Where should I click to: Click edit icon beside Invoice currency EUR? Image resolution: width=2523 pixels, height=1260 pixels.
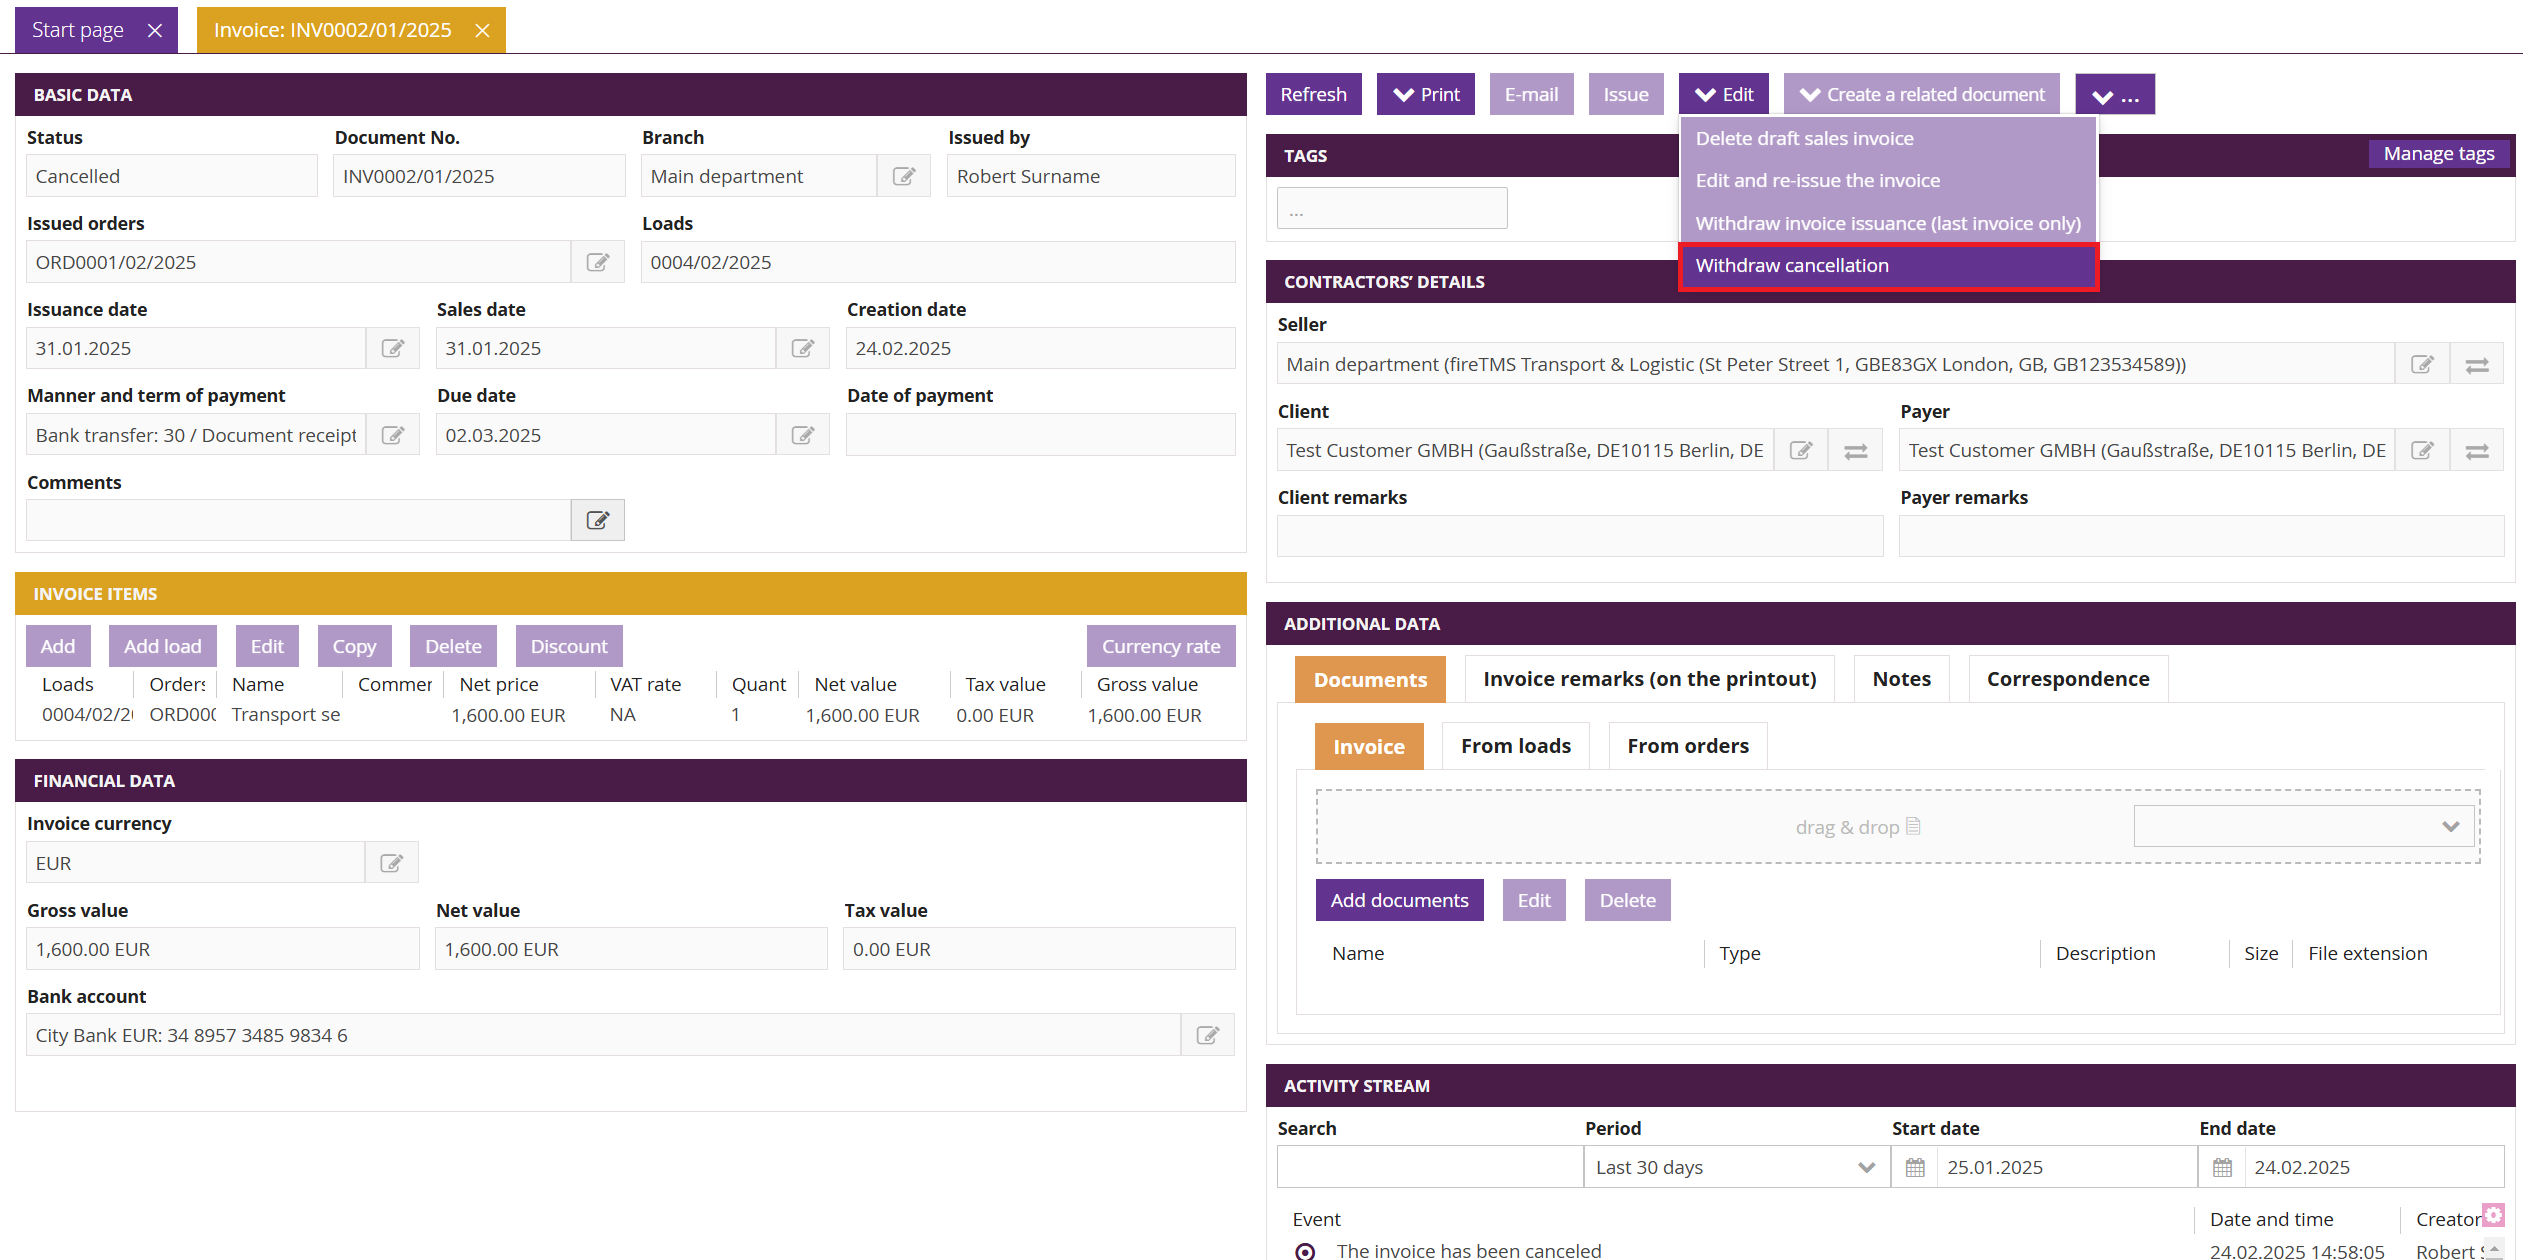coord(391,863)
